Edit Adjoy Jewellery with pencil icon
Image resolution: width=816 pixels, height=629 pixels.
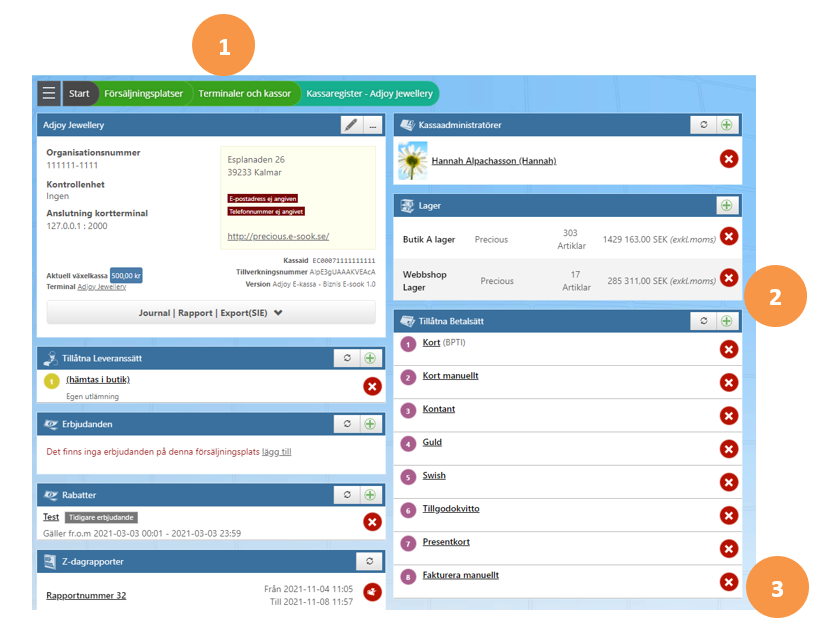[351, 125]
